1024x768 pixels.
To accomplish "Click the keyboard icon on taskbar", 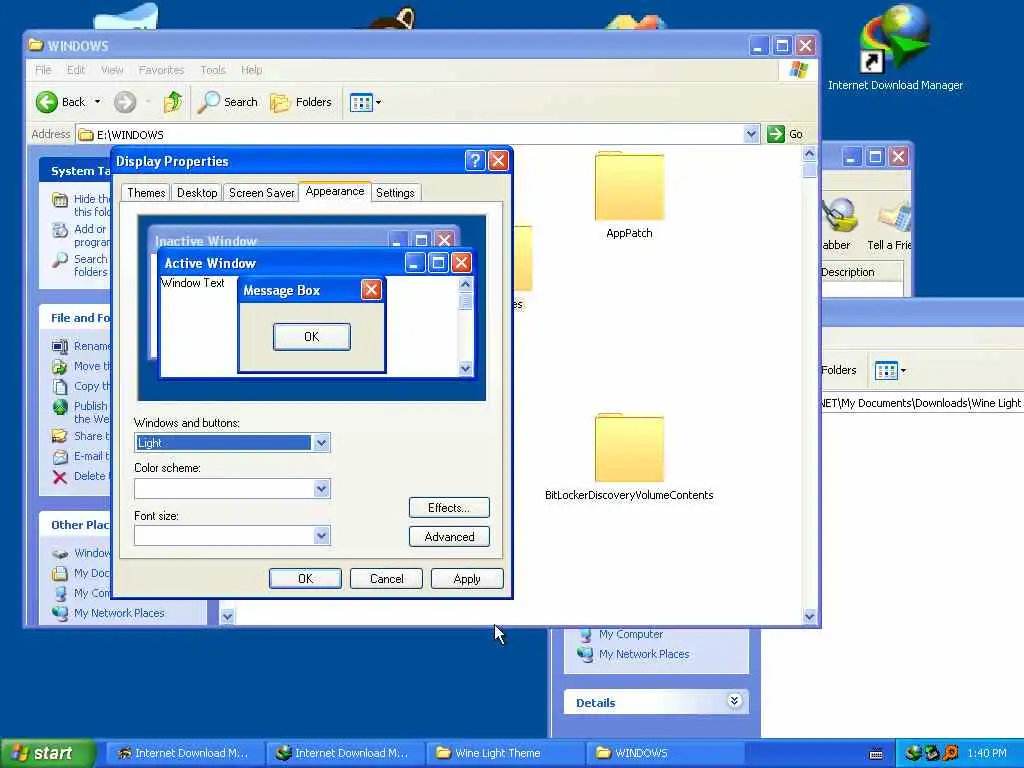I will click(876, 754).
